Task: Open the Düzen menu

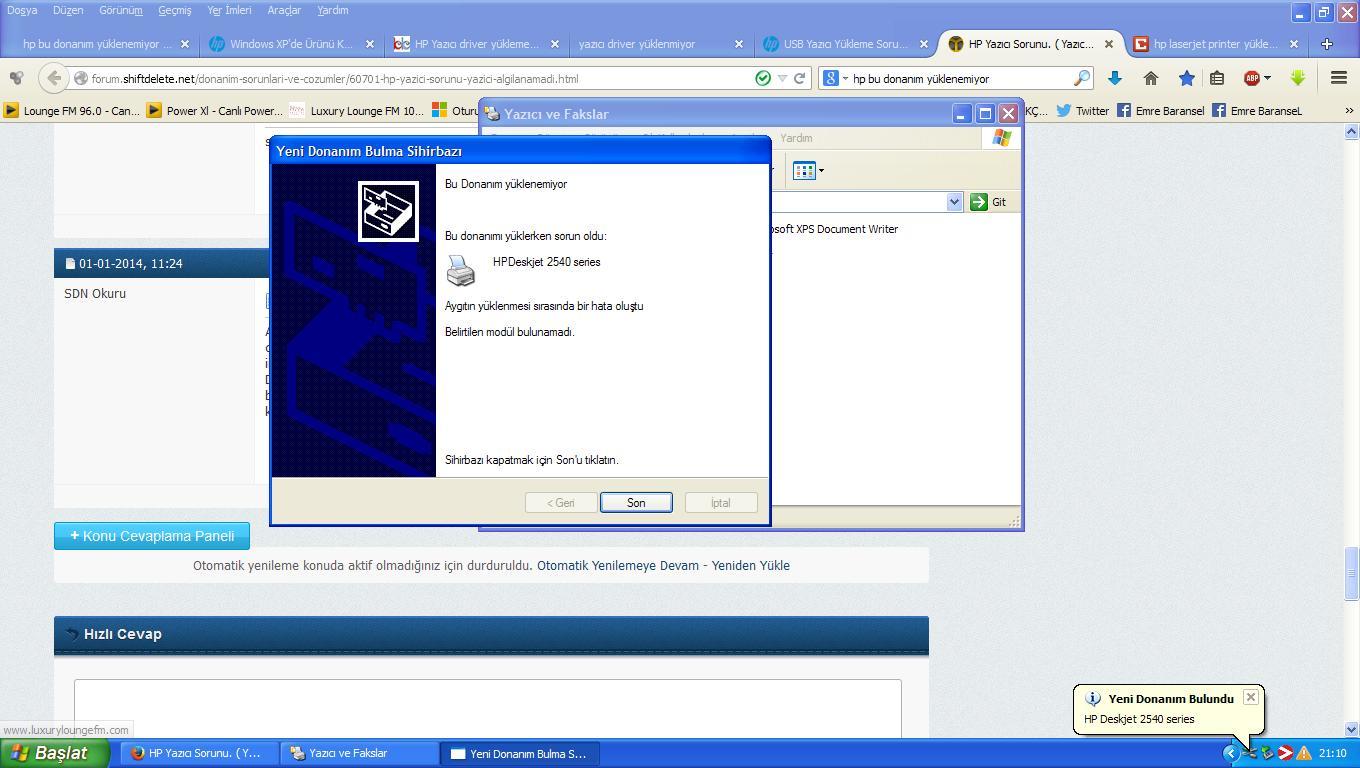Action: tap(68, 10)
